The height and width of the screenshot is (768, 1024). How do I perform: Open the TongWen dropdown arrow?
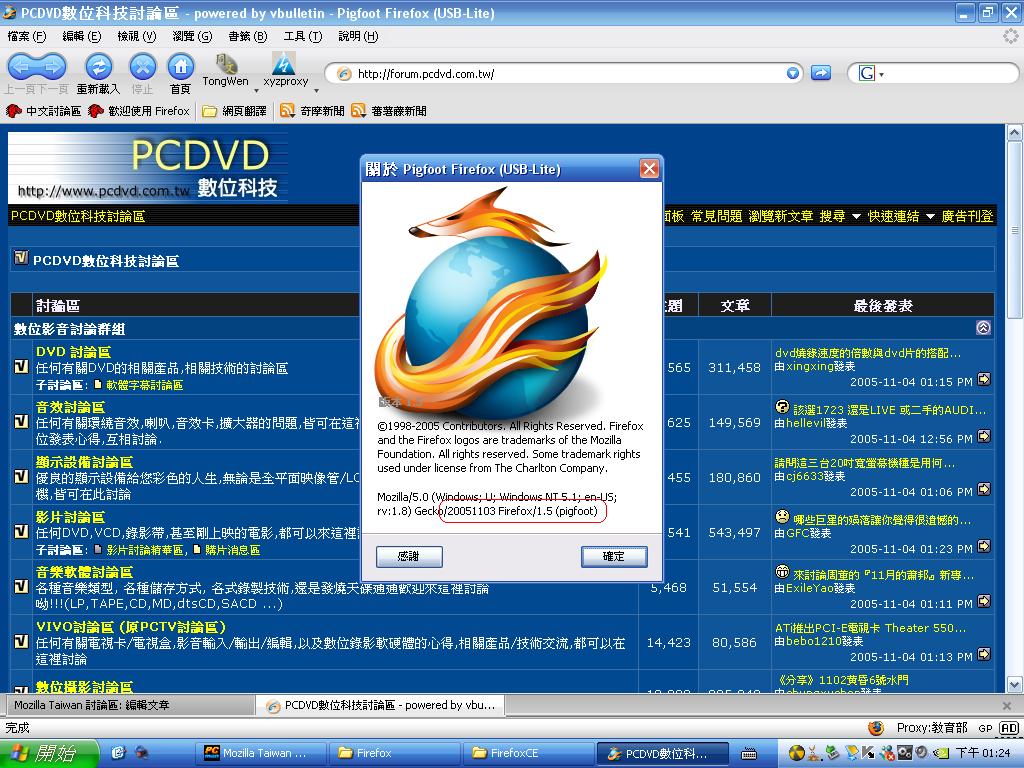click(257, 90)
